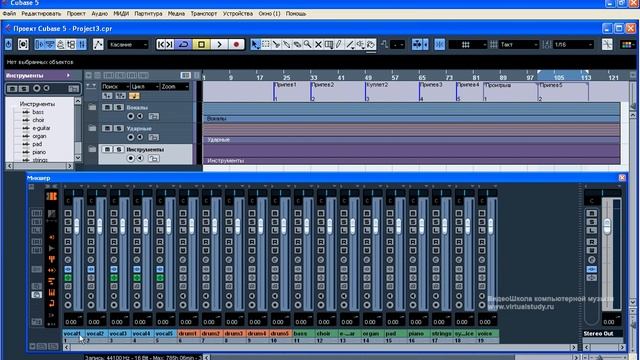The width and height of the screenshot is (640, 360).
Task: Select the piano instrument in tree
Action: coord(39,152)
